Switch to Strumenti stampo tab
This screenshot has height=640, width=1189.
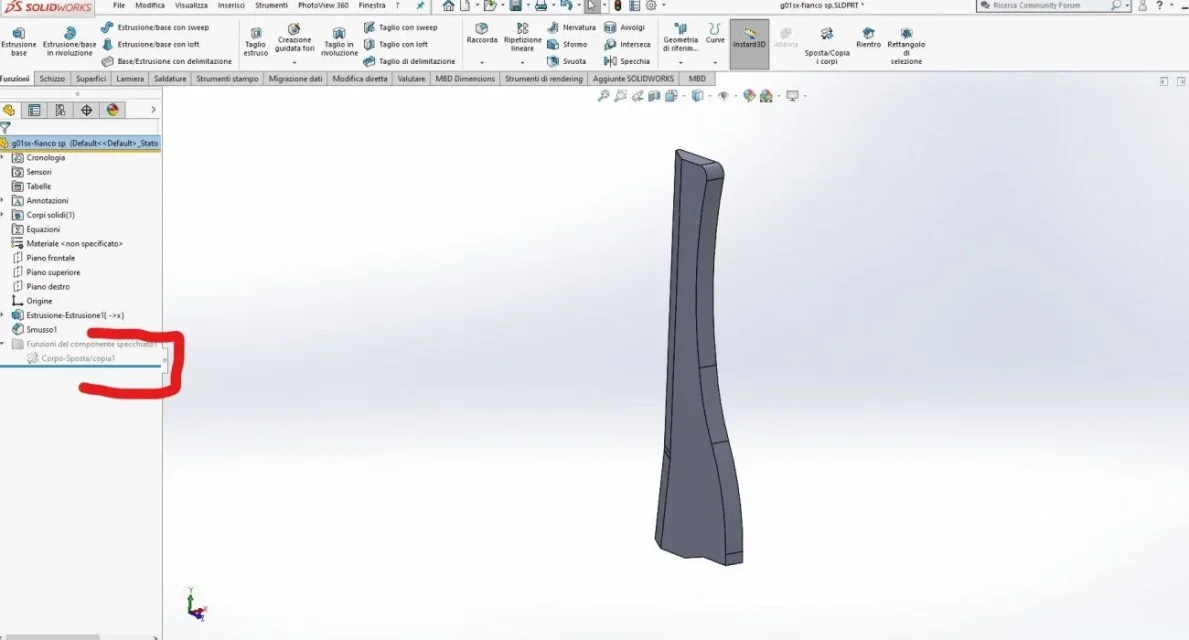(227, 79)
